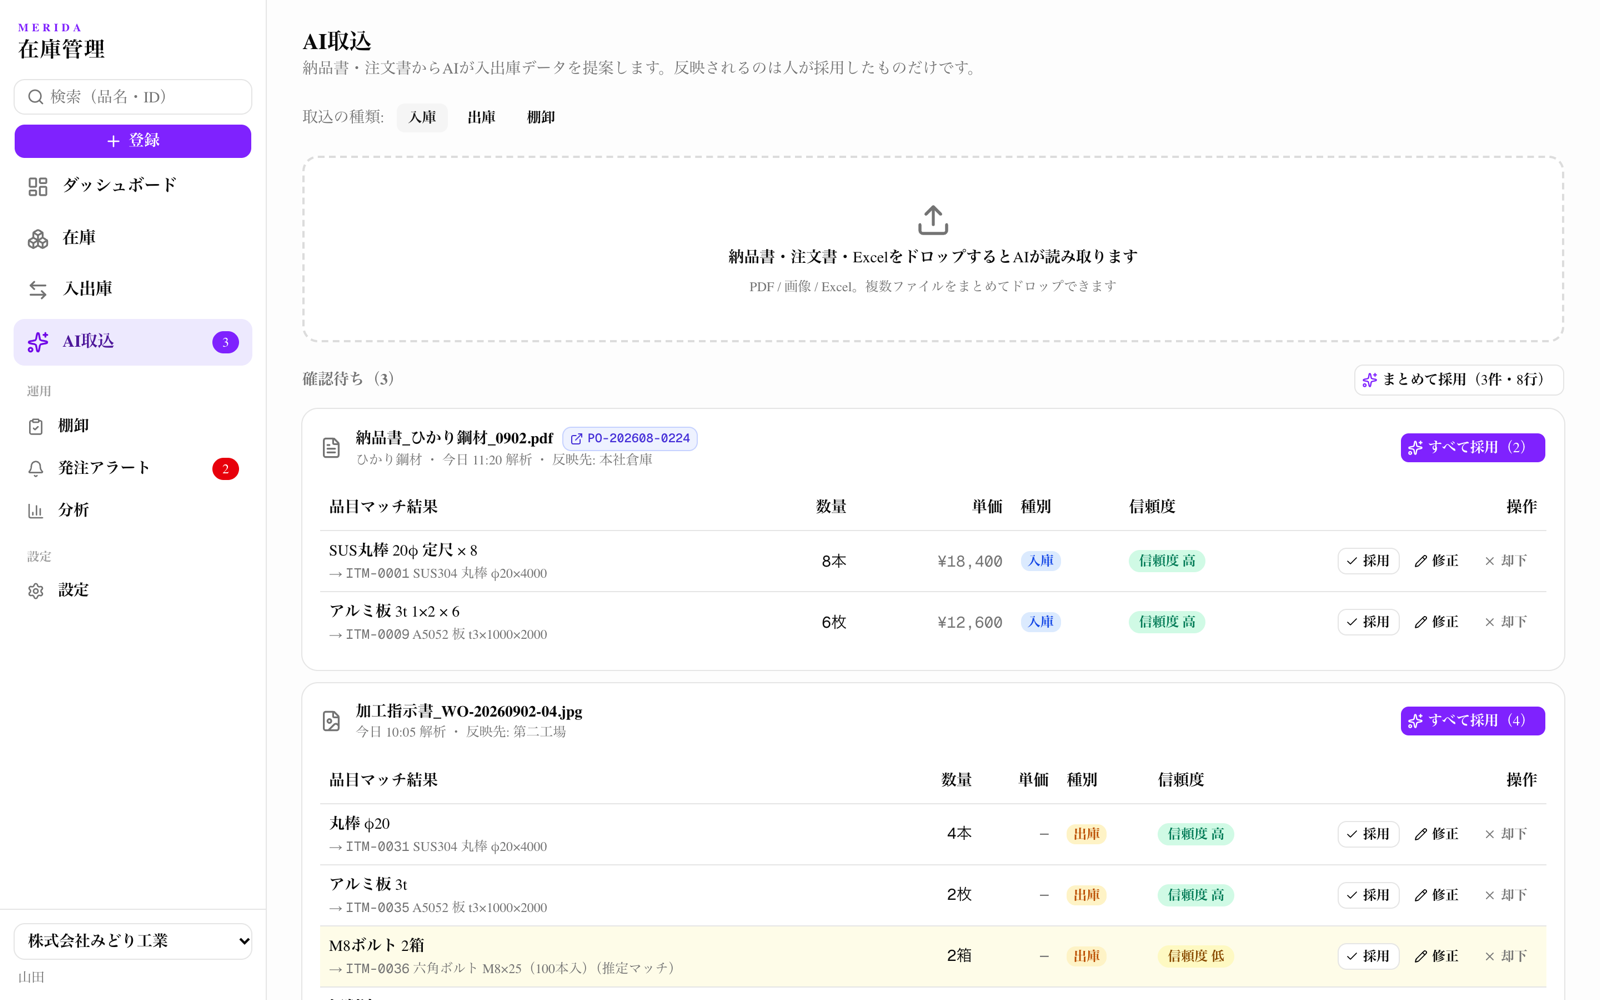Adopt the M8ボルト 2箱 row
This screenshot has height=1000, width=1600.
point(1368,956)
